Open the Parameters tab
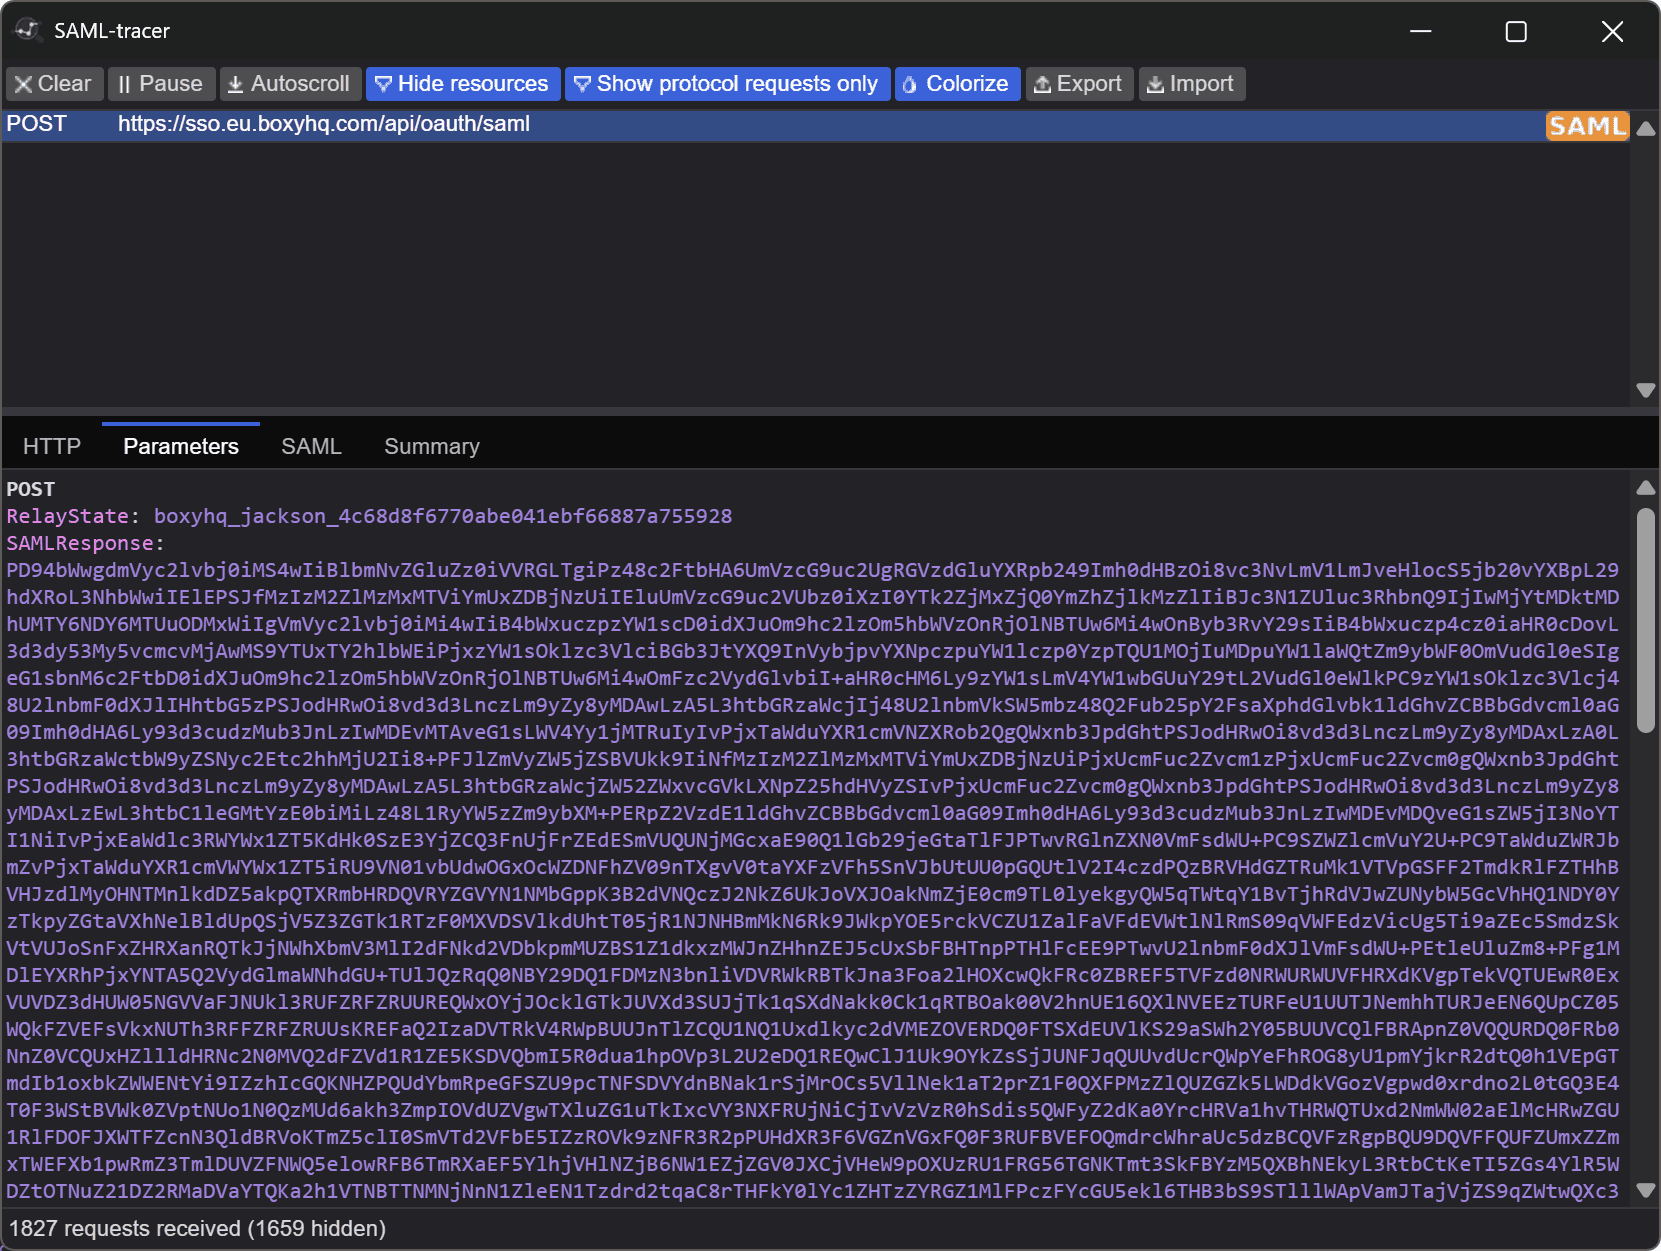Viewport: 1661px width, 1251px height. [x=181, y=446]
